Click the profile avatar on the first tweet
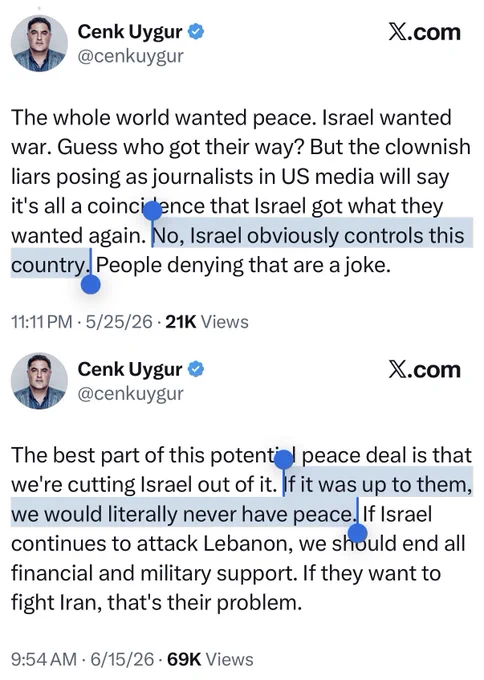This screenshot has height=680, width=484. pos(39,43)
